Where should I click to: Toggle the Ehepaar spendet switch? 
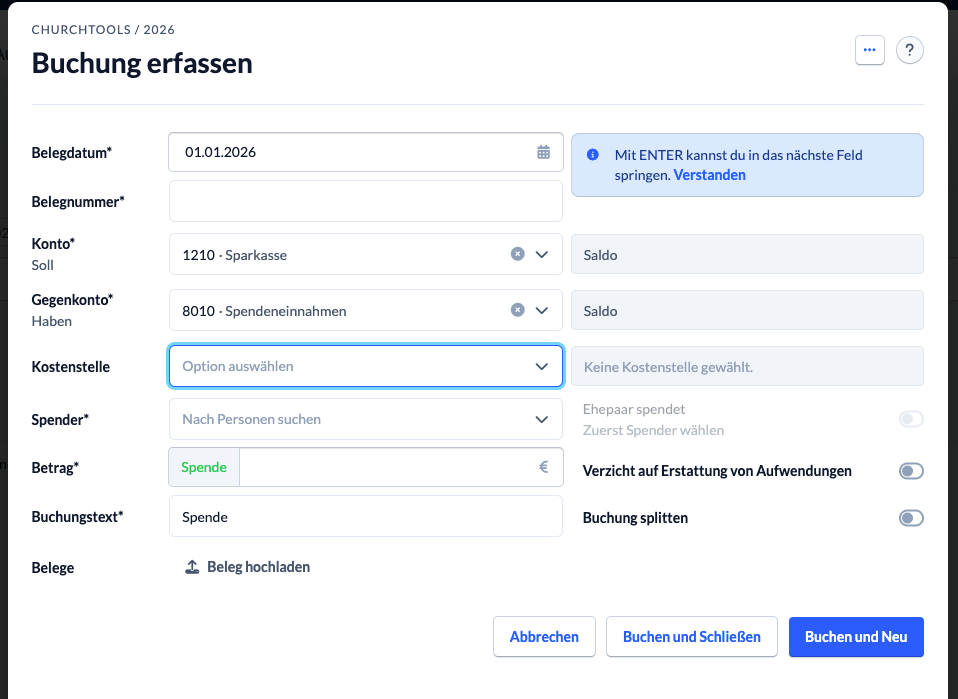point(910,419)
